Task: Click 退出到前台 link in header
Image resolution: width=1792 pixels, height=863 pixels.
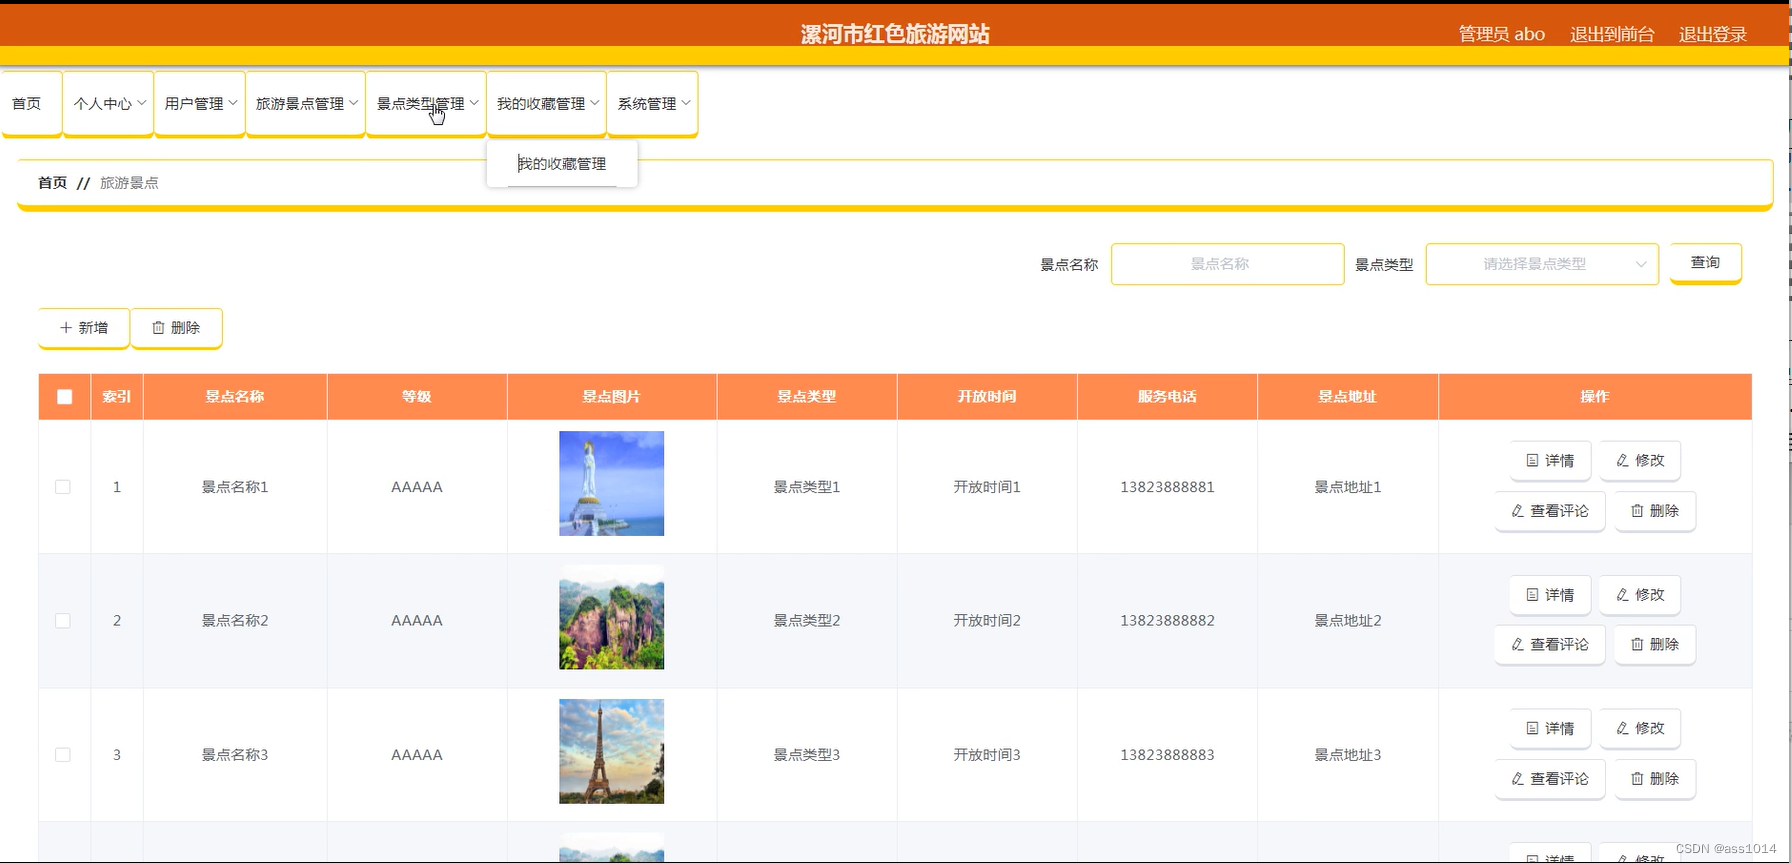Action: click(x=1612, y=34)
